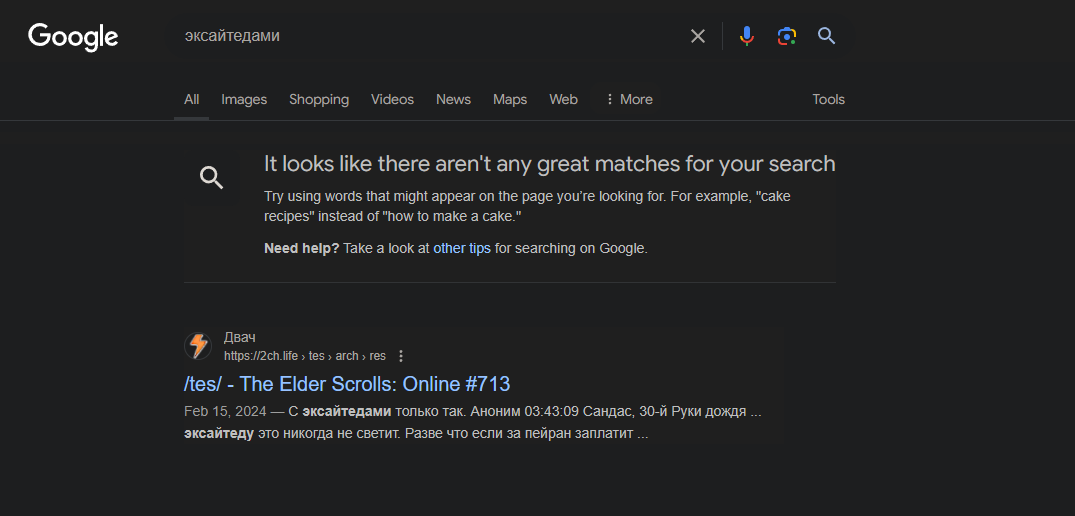Open Google Lens image search

(x=787, y=37)
